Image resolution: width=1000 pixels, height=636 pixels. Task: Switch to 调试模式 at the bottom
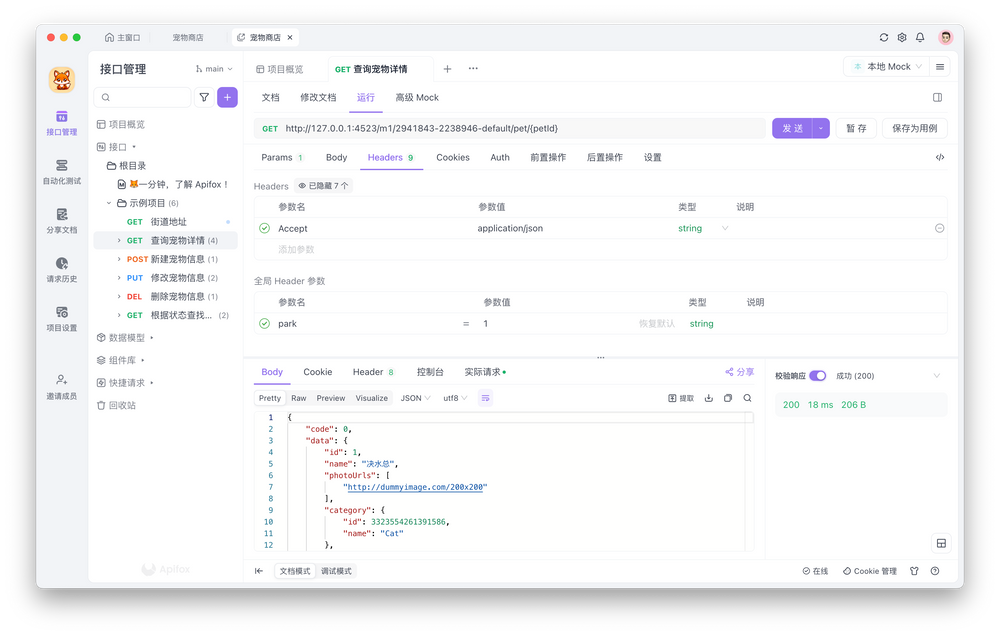coord(336,570)
